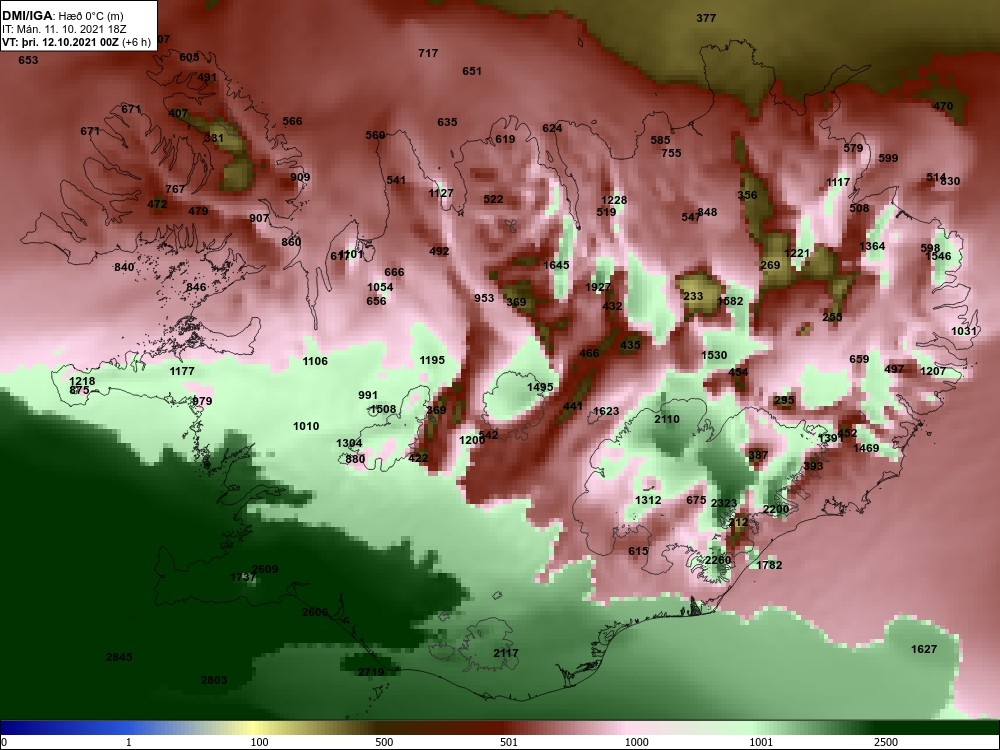Select the 1228 value
Viewport: 1000px width, 750px height.
614,200
